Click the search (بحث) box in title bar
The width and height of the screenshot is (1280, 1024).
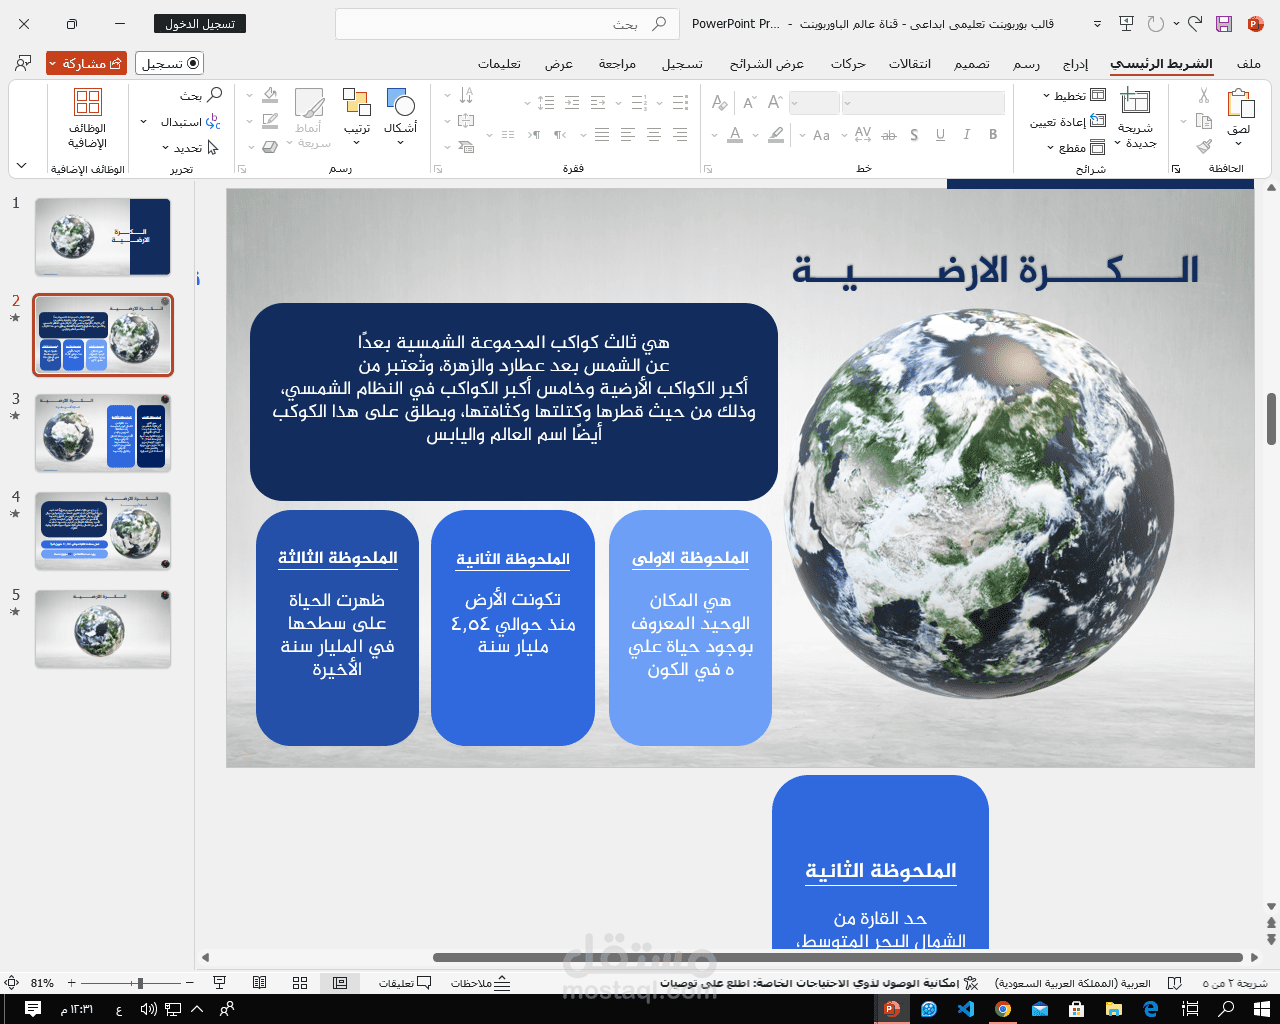tap(507, 24)
